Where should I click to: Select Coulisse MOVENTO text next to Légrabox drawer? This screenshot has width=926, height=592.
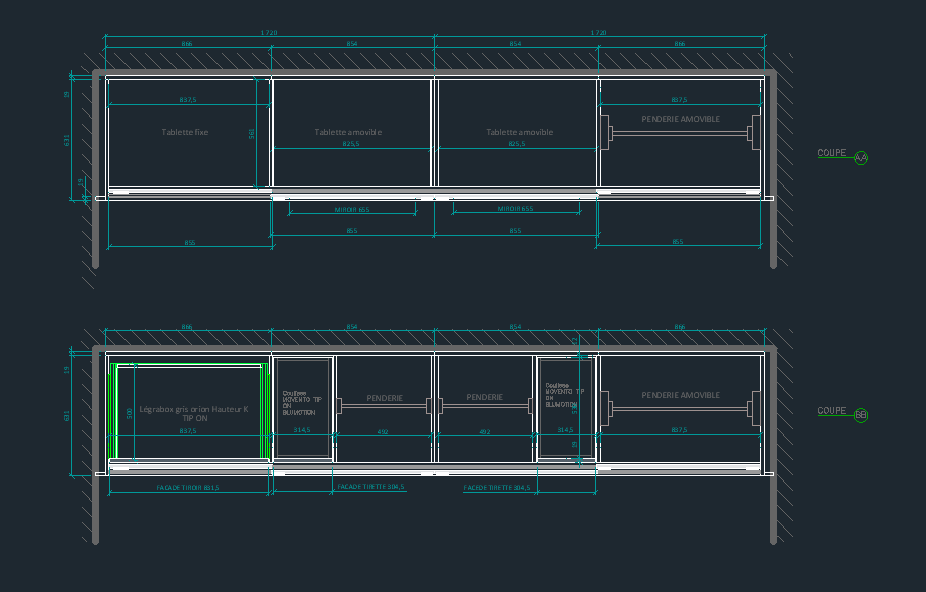point(301,402)
